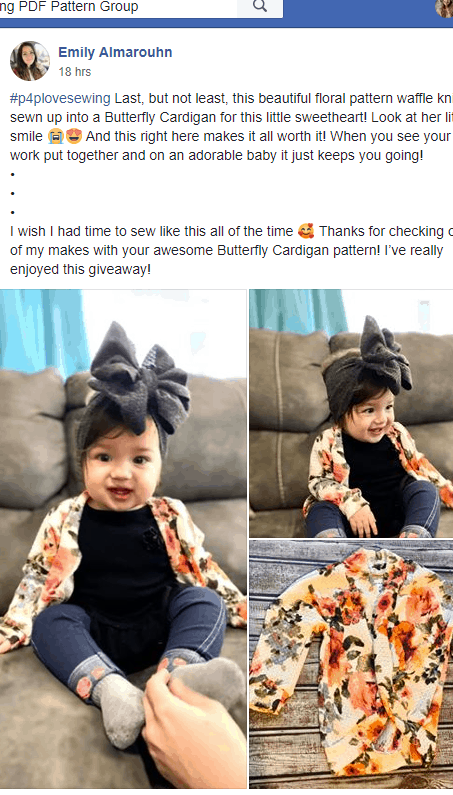Image resolution: width=453 pixels, height=795 pixels.
Task: Open the large photo of the baby sitting
Action: 123,539
